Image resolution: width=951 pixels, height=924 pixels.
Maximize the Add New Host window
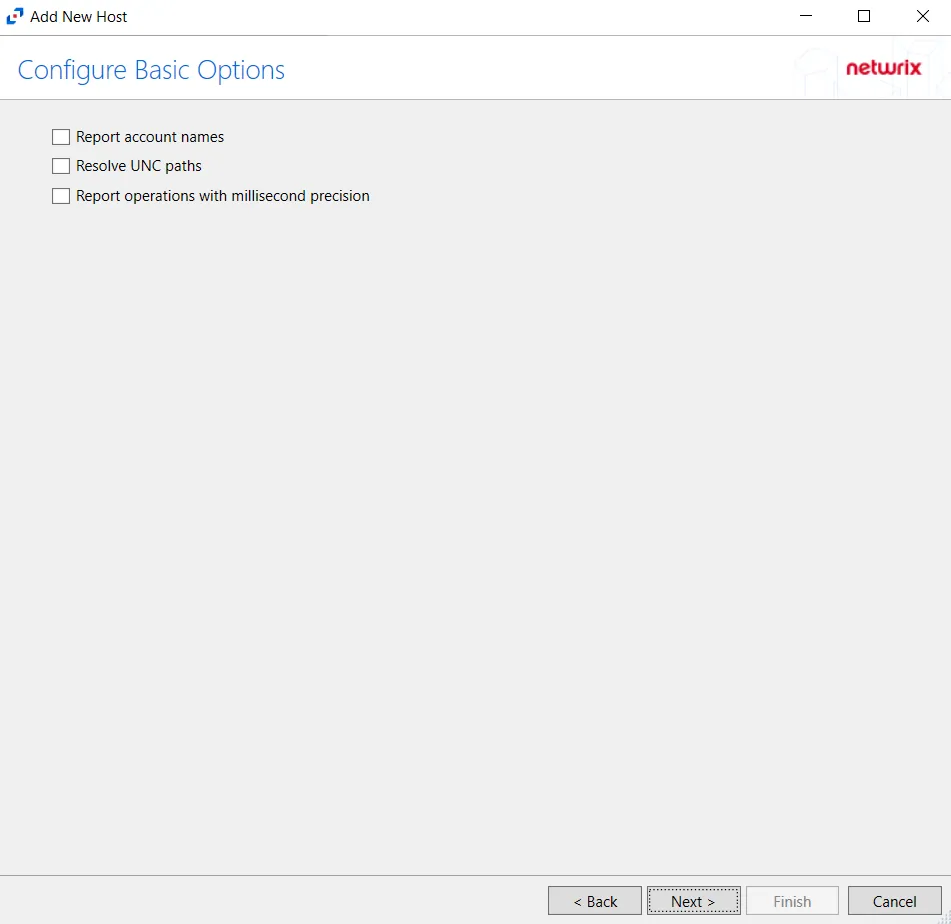click(x=864, y=16)
